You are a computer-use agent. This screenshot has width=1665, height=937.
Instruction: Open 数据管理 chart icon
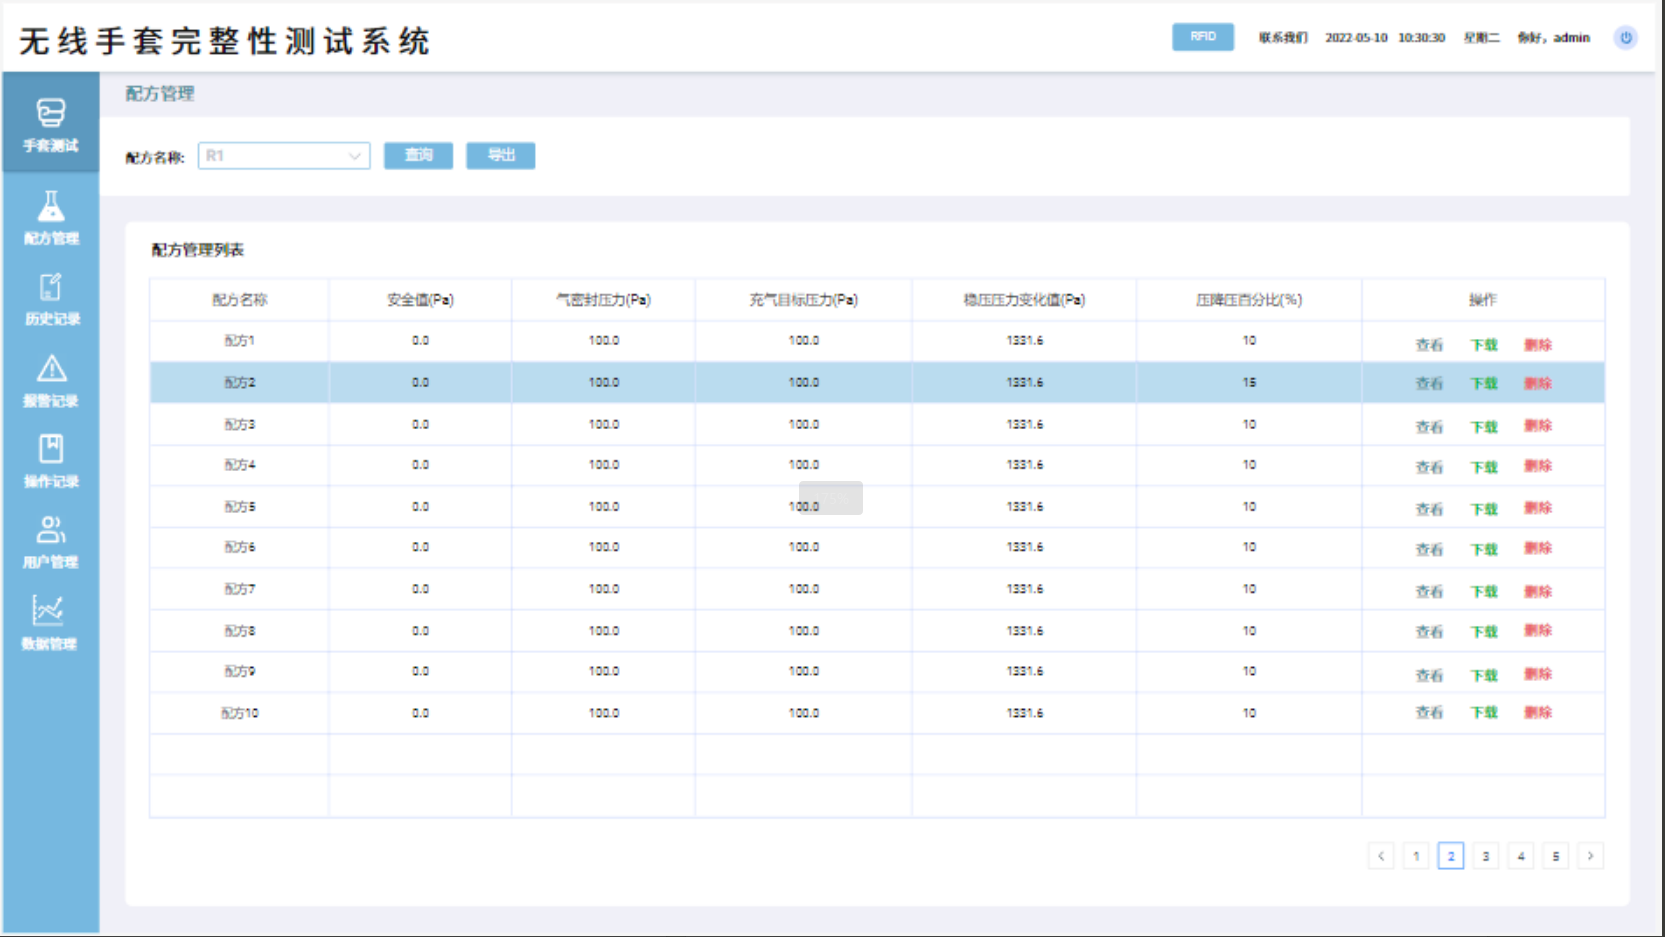(x=48, y=611)
